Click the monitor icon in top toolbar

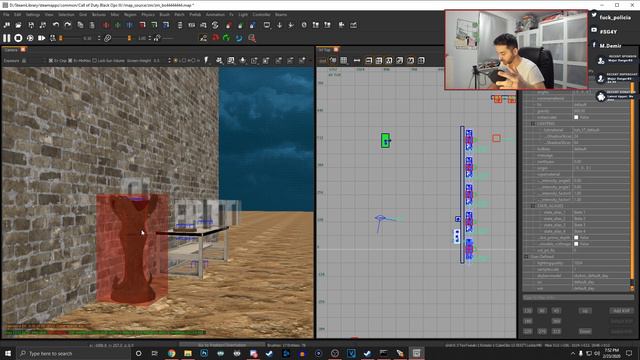[x=267, y=25]
